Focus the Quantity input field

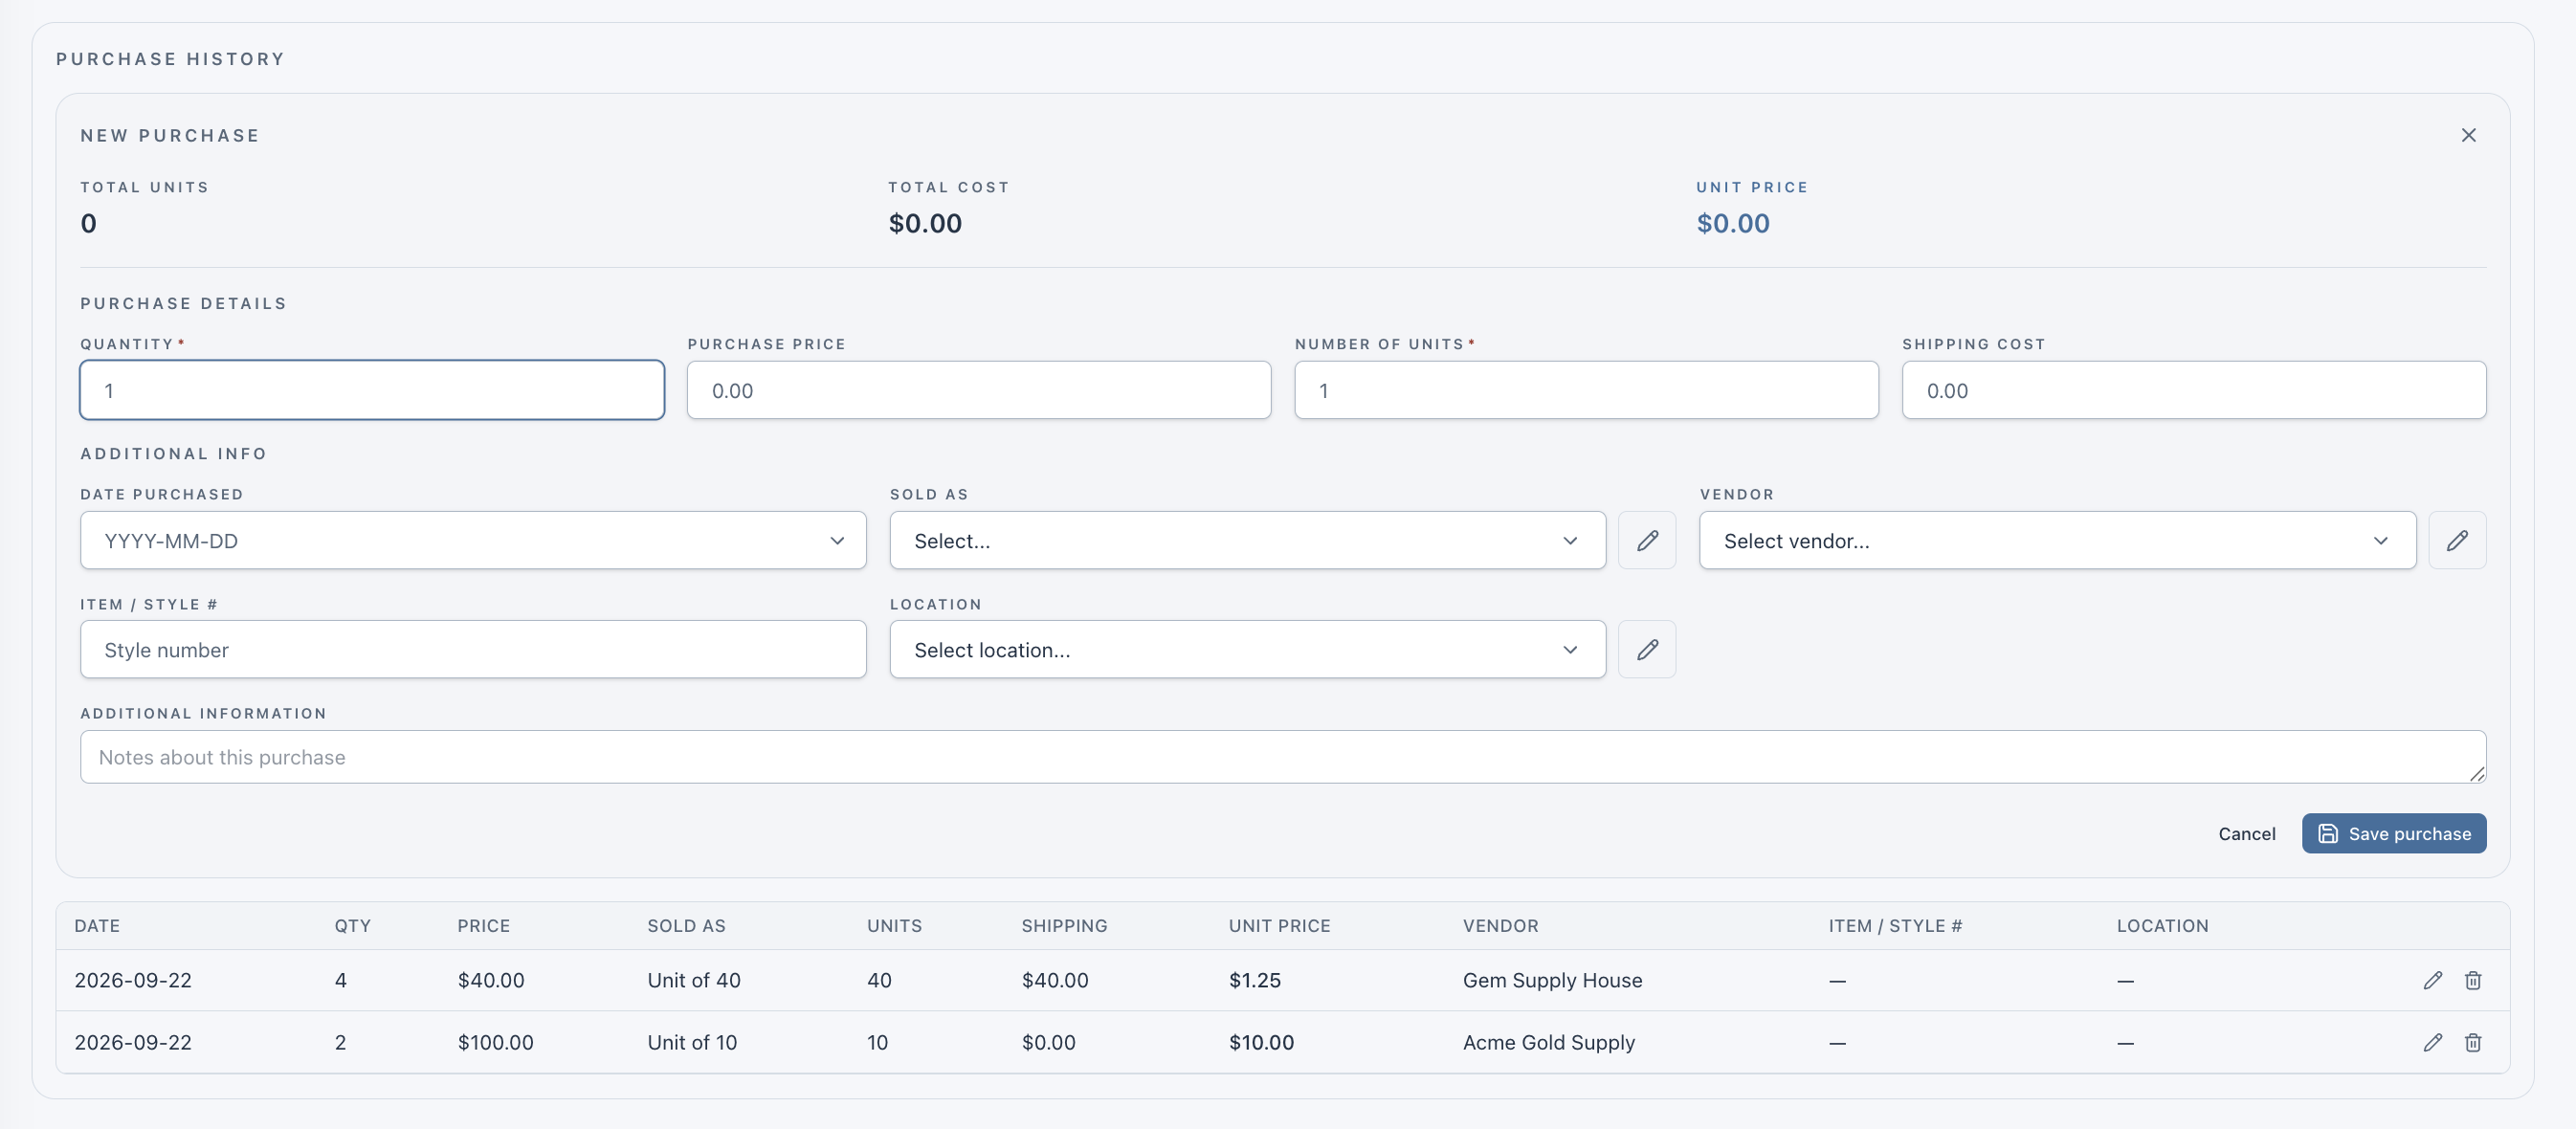(x=372, y=390)
